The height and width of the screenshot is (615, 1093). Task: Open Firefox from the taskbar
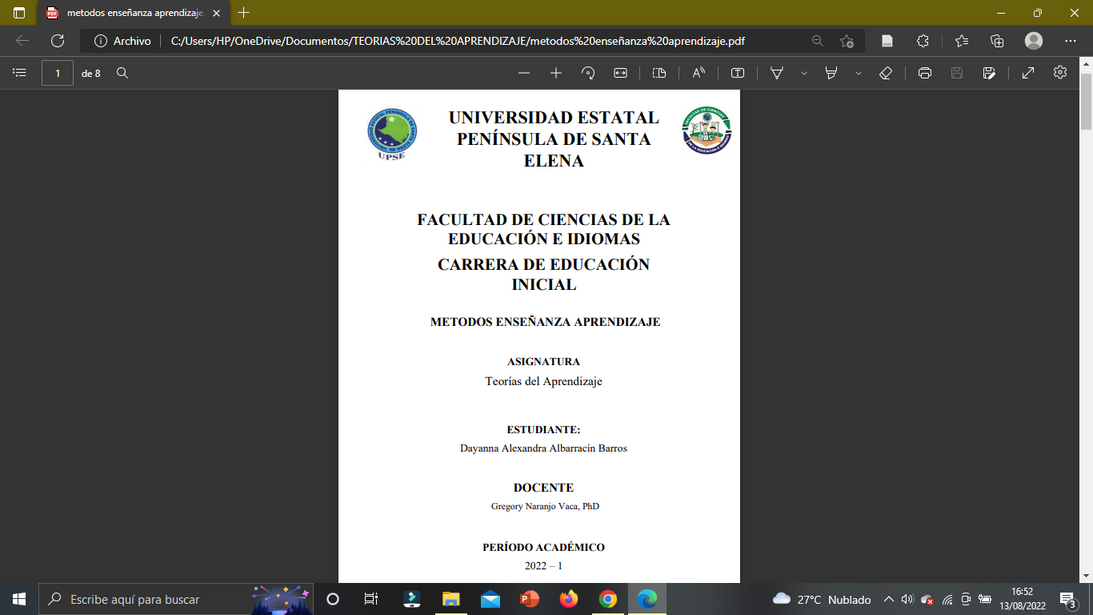pyautogui.click(x=569, y=599)
